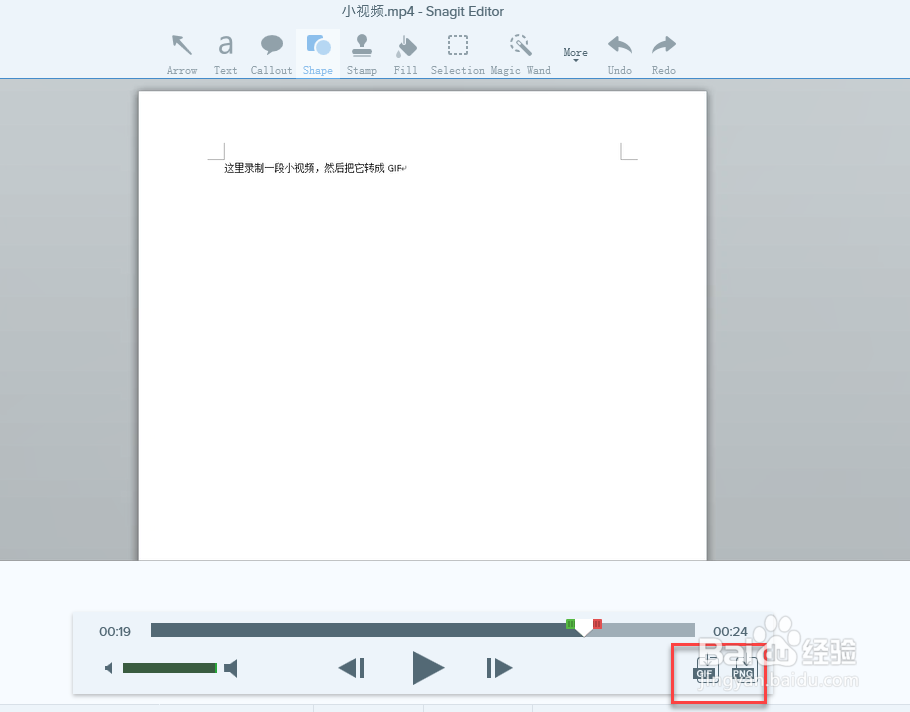Click the document text line ending with GIF
This screenshot has height=712, width=910.
pos(315,168)
